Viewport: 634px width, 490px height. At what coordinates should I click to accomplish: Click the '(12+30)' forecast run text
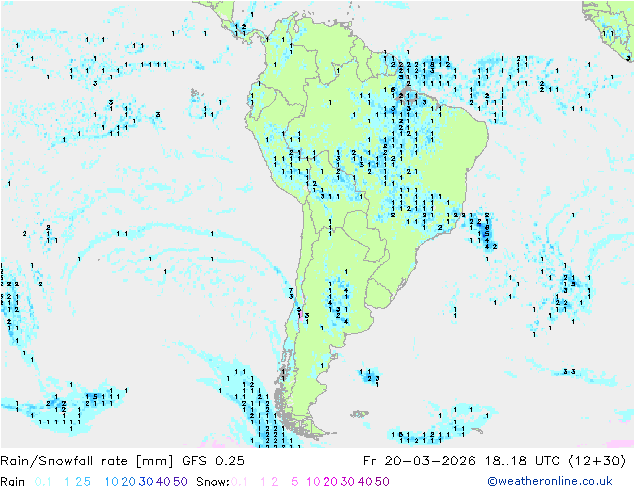pyautogui.click(x=597, y=461)
